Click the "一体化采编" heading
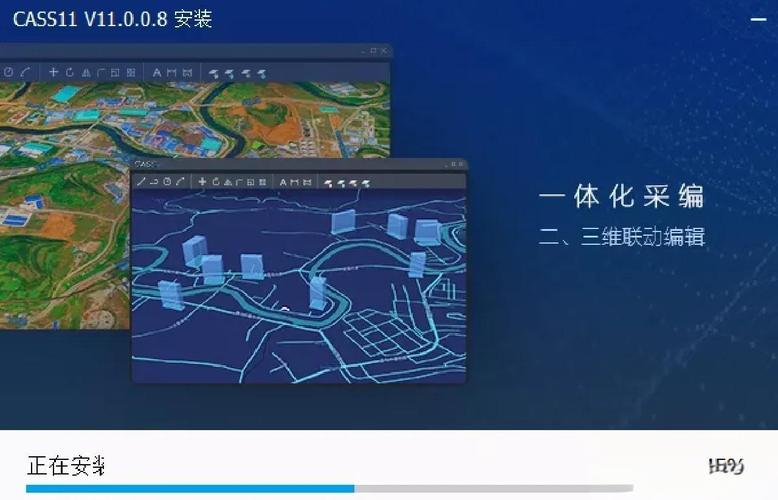The height and width of the screenshot is (500, 778). pyautogui.click(x=622, y=195)
